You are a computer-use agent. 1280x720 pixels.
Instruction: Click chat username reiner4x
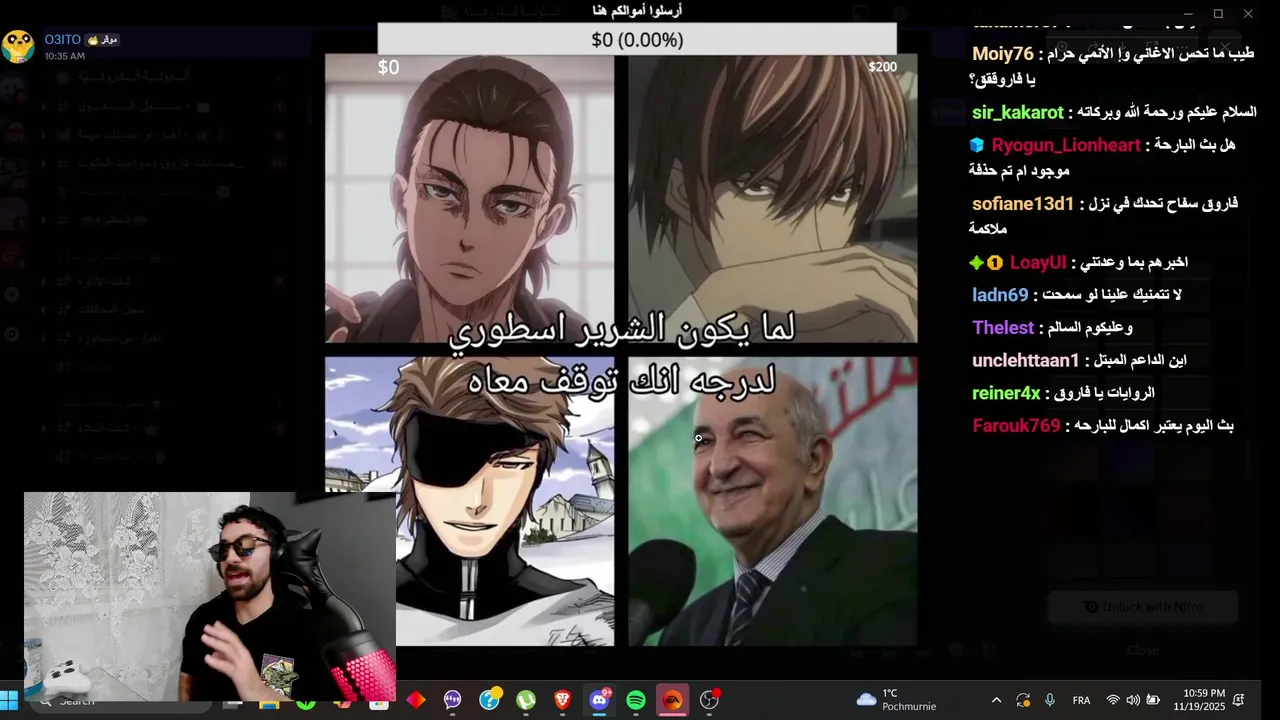coord(1006,393)
